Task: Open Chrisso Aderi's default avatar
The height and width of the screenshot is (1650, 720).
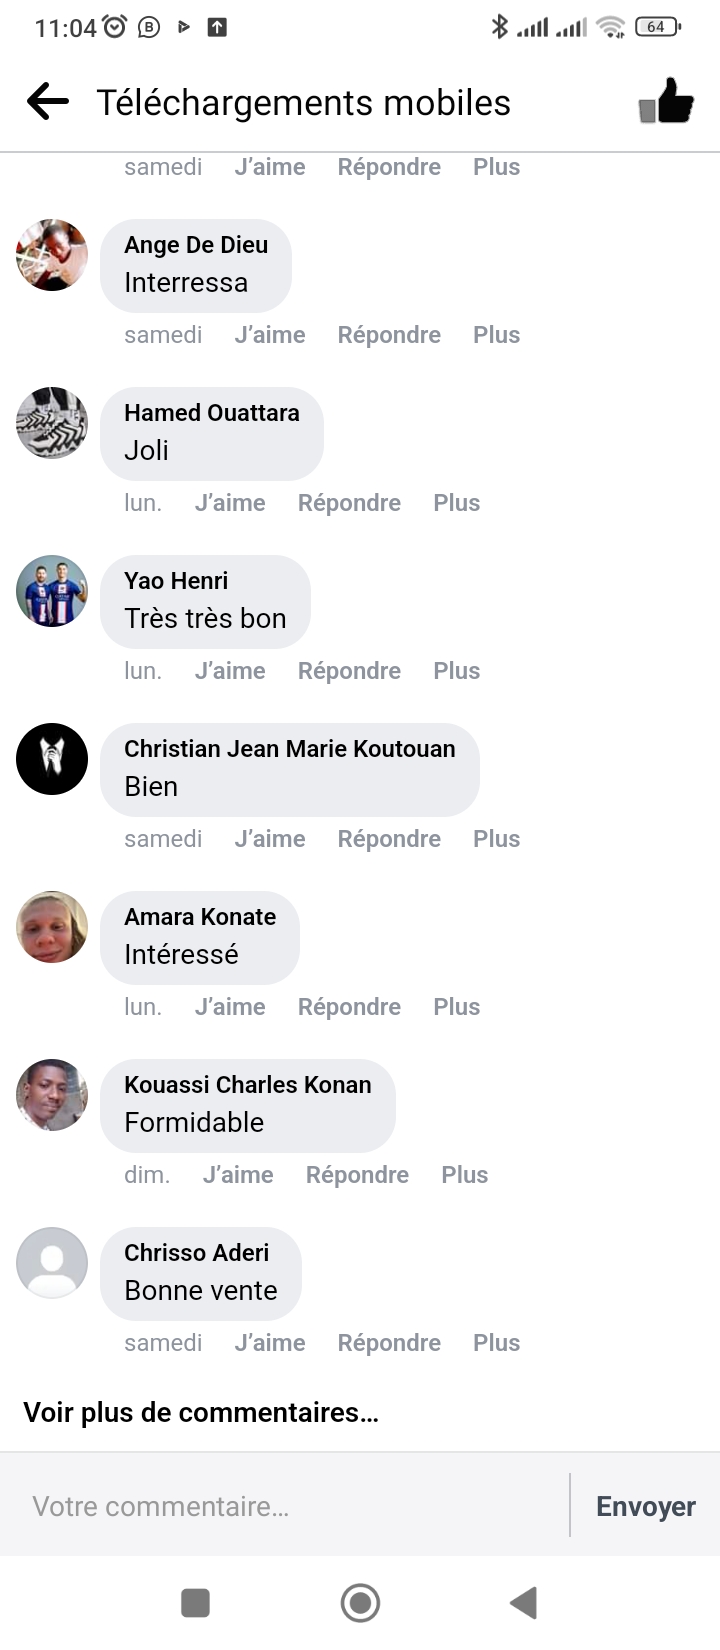Action: [52, 1263]
